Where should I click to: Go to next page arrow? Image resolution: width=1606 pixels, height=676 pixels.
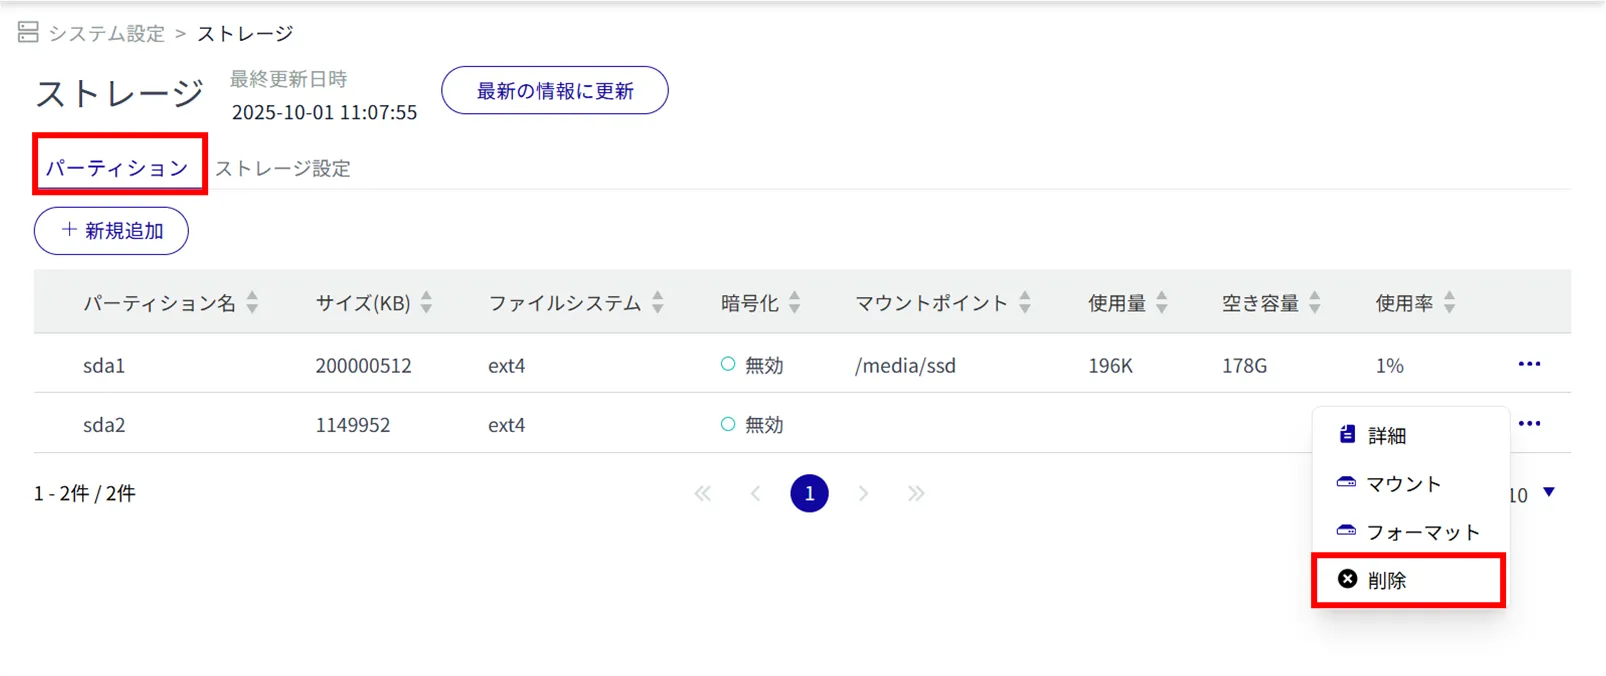863,493
